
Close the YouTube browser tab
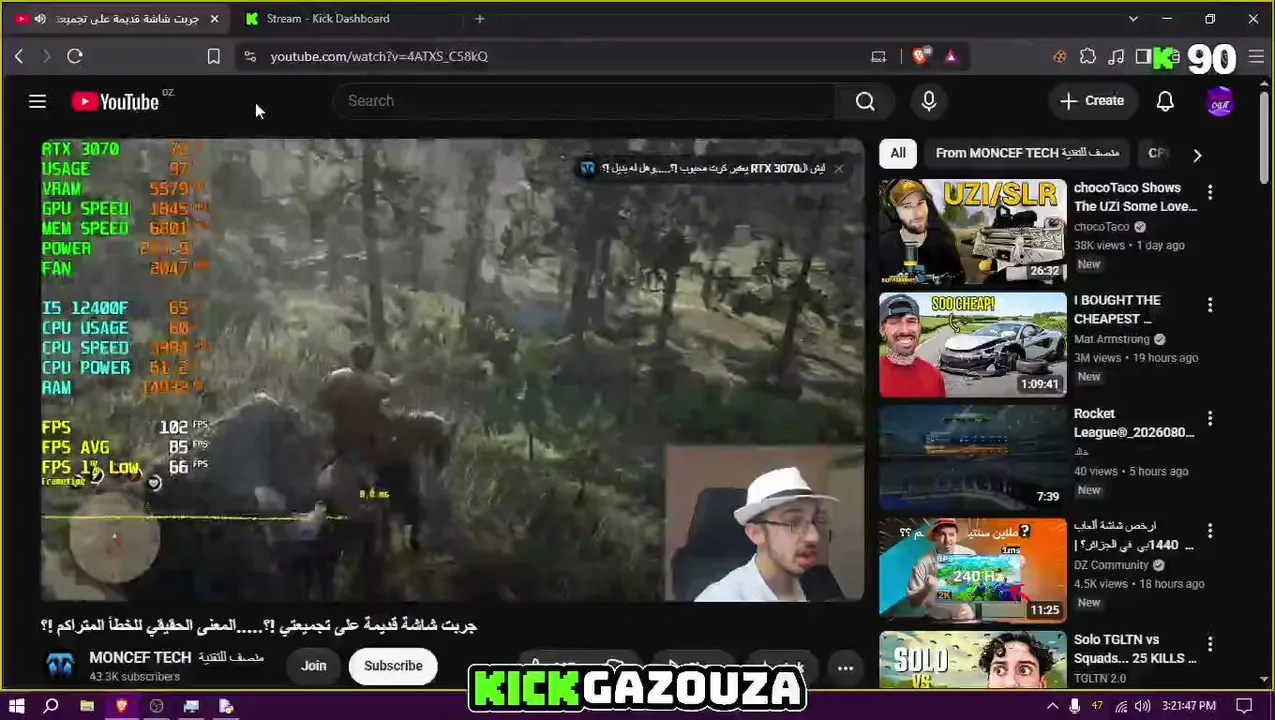pyautogui.click(x=214, y=19)
